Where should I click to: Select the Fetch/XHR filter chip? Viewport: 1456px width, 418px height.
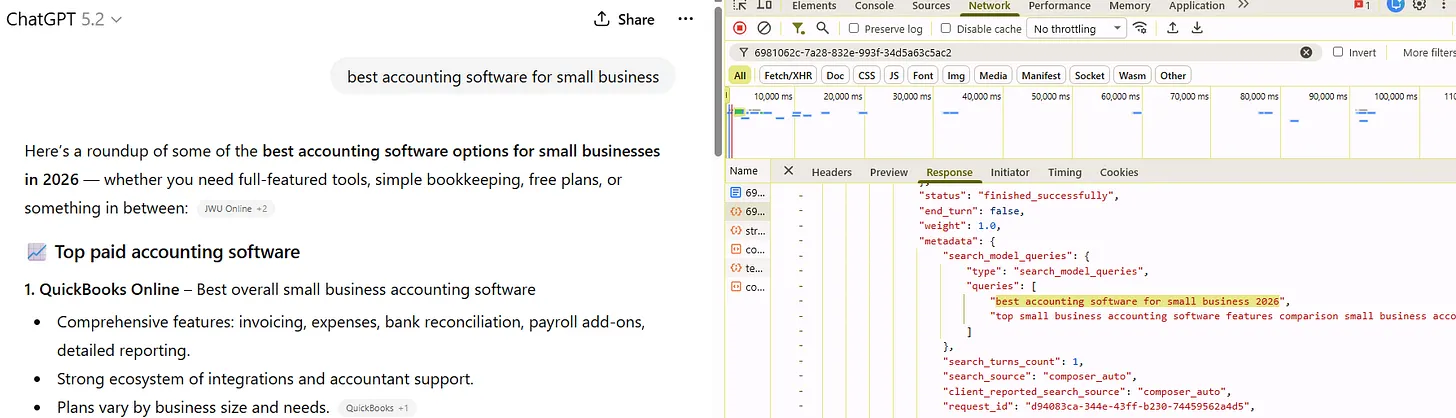[787, 75]
